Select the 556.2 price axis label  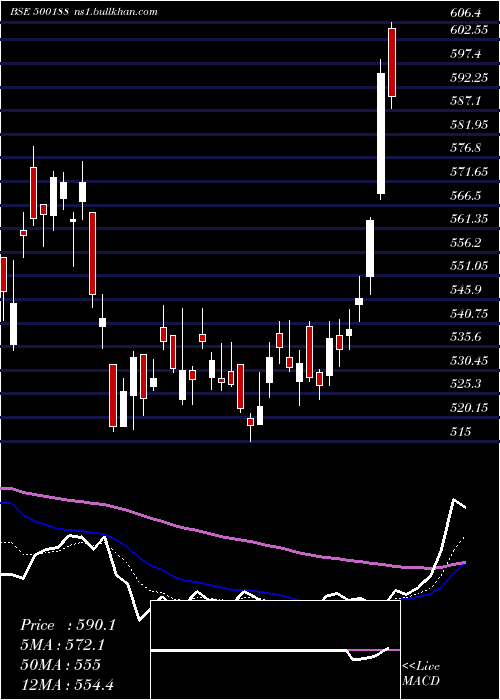click(466, 243)
